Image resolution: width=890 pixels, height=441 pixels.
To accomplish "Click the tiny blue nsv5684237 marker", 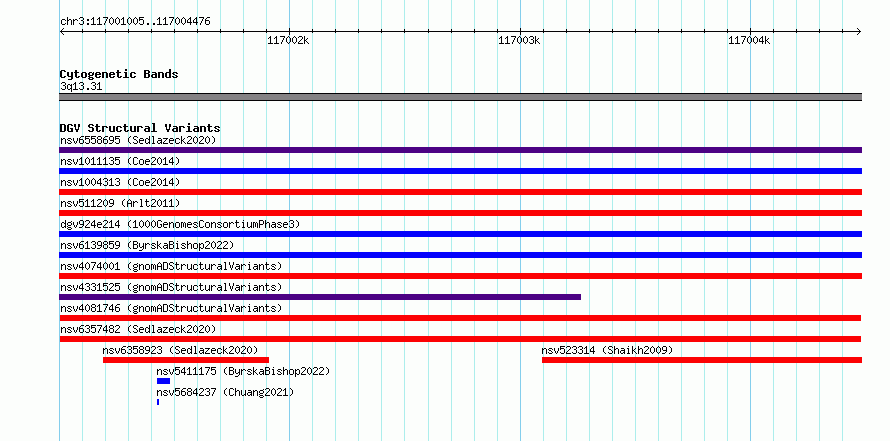I will click(x=158, y=402).
